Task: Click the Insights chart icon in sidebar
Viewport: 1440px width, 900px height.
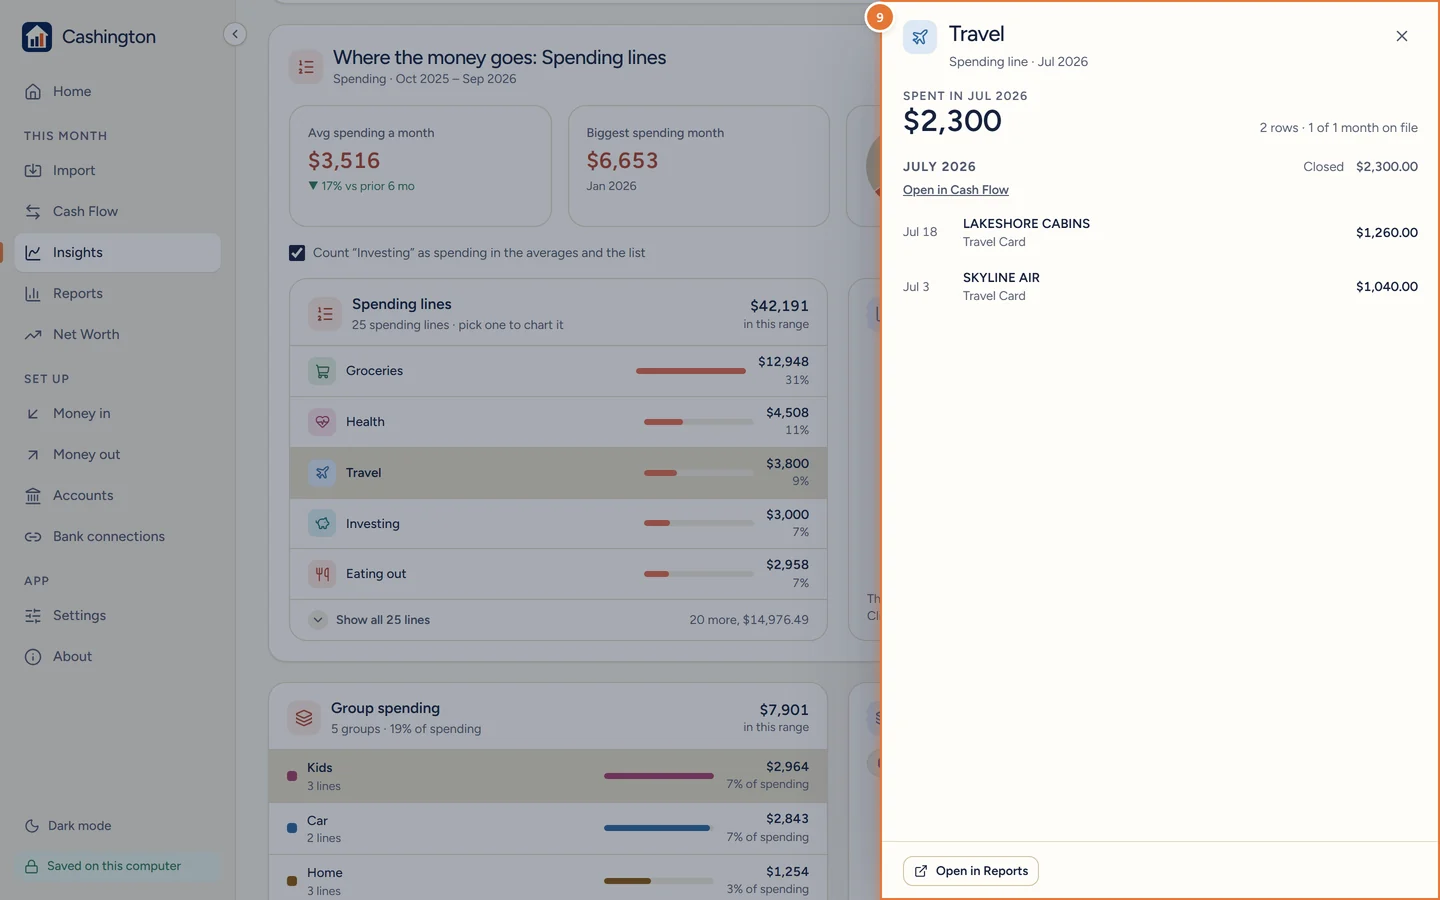Action: pyautogui.click(x=33, y=253)
